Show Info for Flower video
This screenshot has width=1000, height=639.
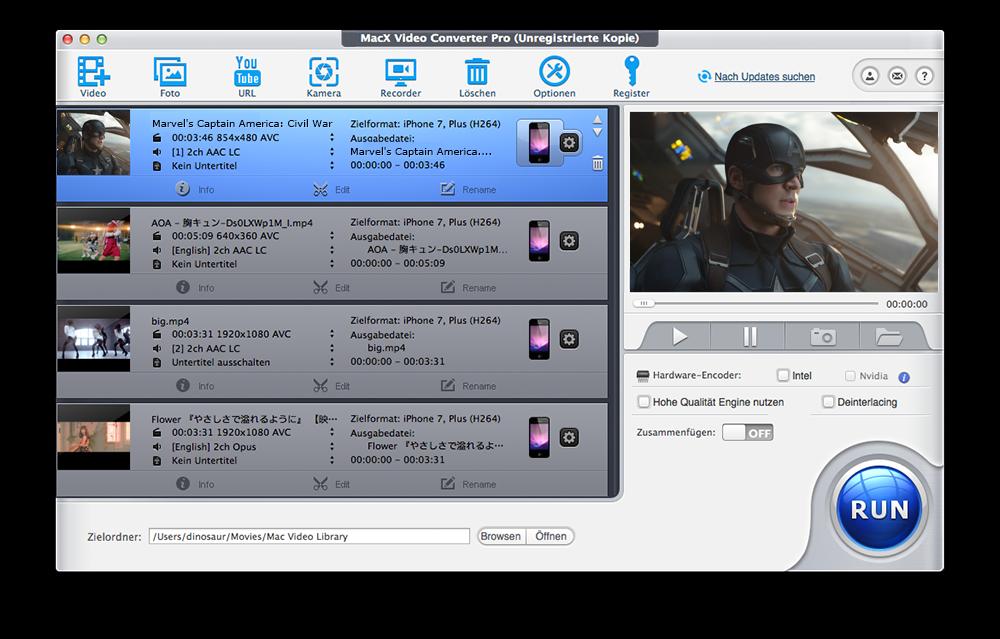(195, 484)
